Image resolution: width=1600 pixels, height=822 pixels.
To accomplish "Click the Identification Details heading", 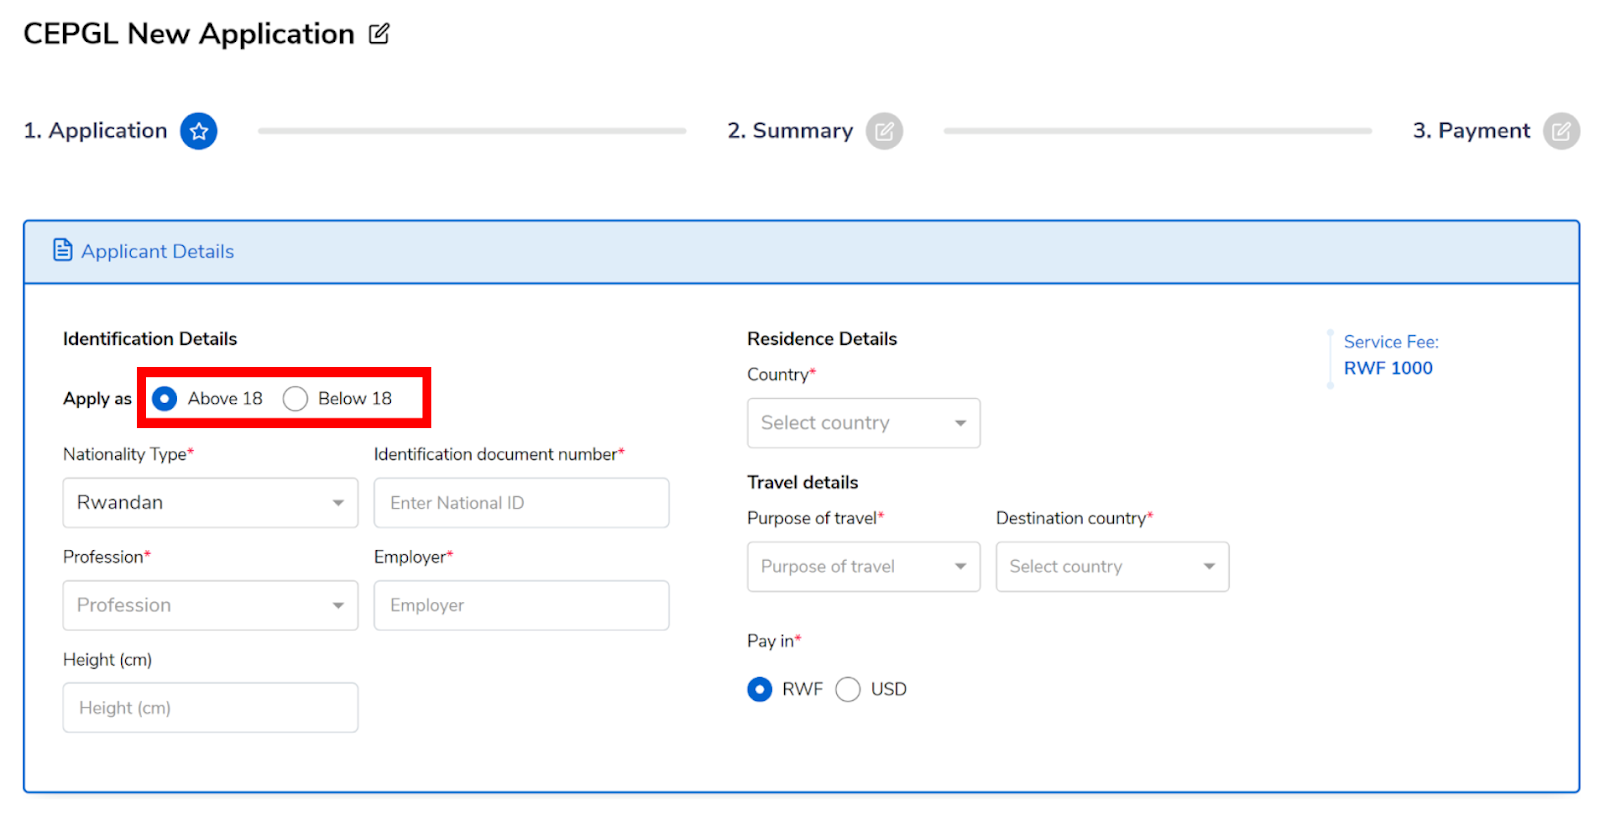I will click(x=150, y=339).
